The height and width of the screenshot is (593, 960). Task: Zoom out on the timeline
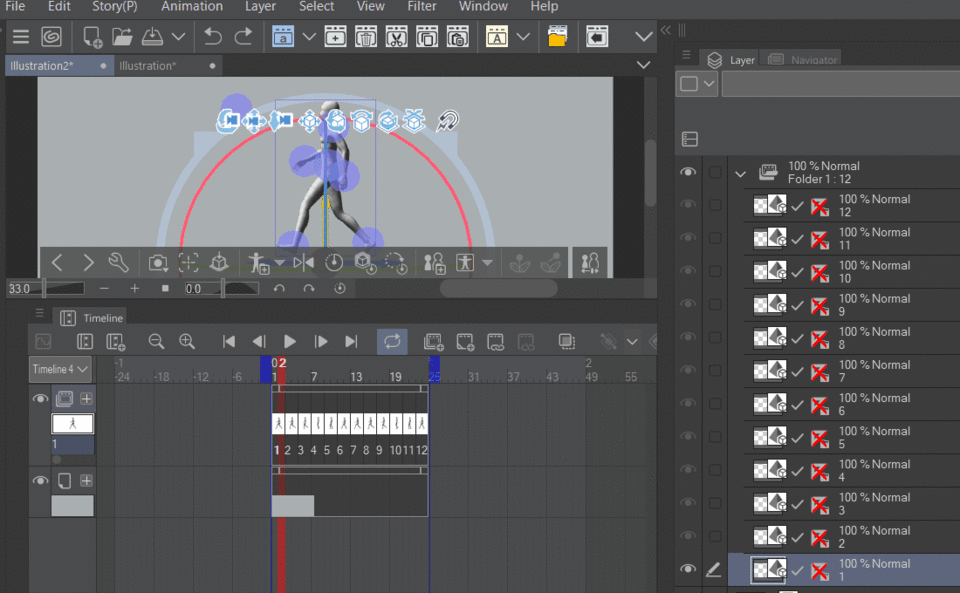[156, 341]
